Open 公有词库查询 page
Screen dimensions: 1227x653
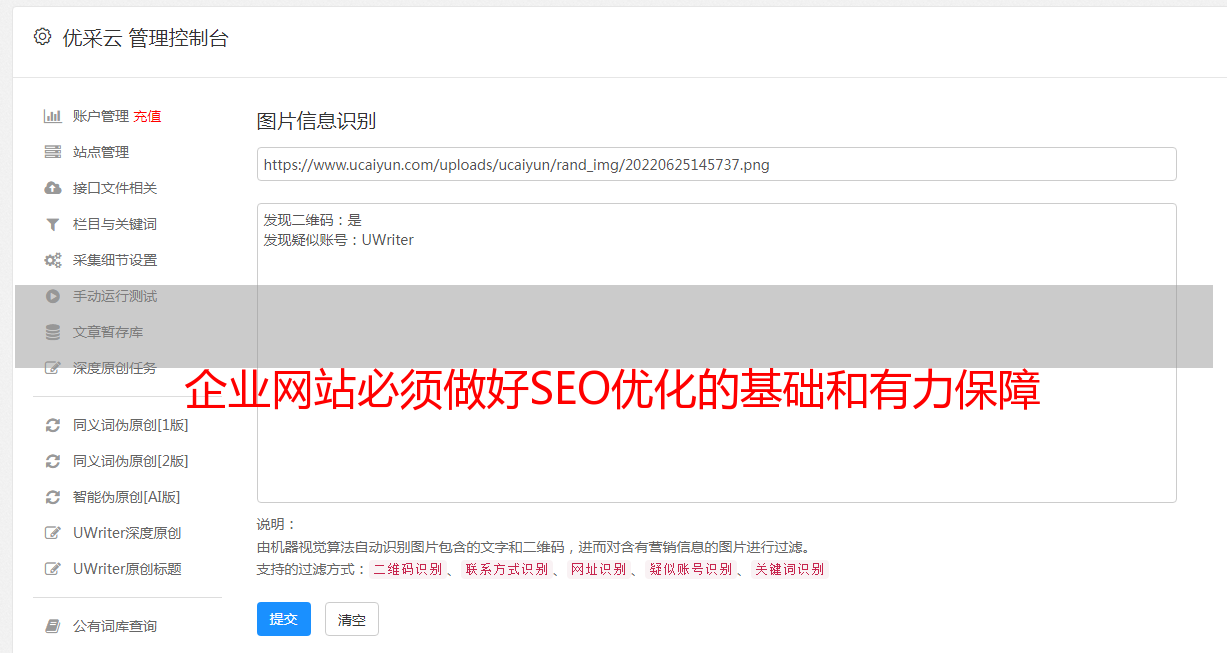tap(115, 626)
